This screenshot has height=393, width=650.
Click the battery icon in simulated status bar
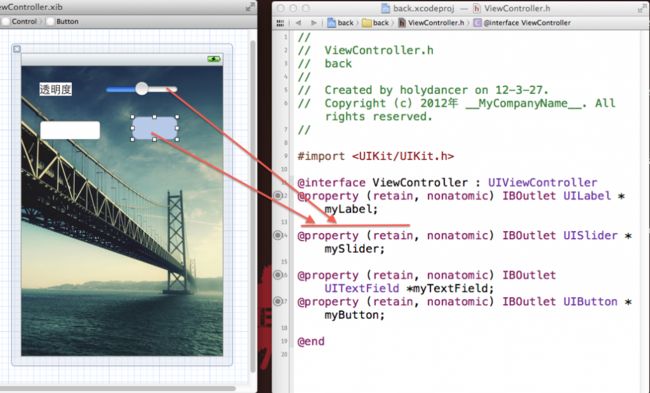point(214,59)
